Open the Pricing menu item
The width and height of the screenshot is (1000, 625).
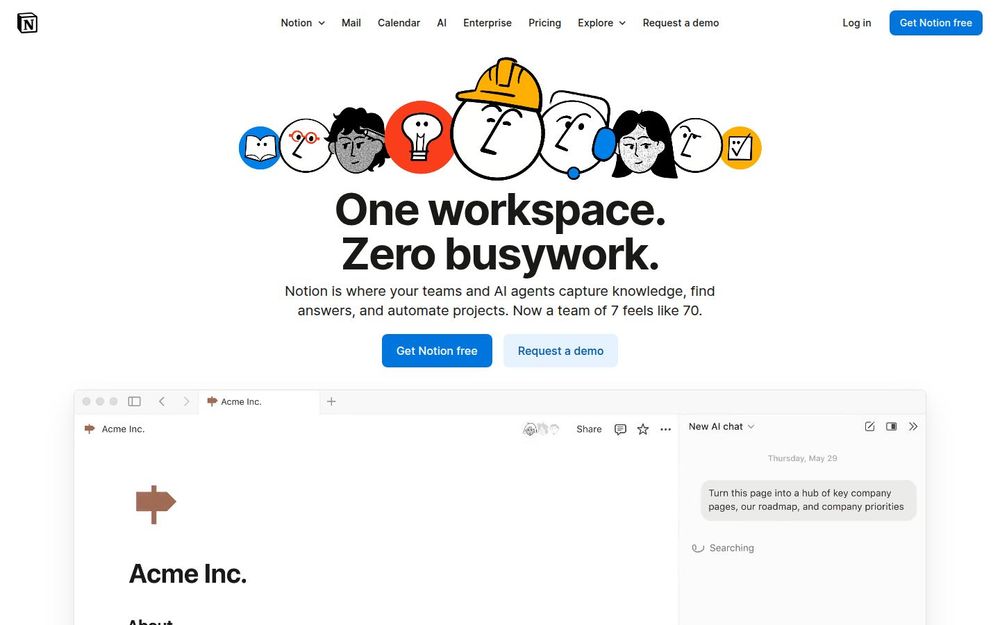tap(545, 23)
